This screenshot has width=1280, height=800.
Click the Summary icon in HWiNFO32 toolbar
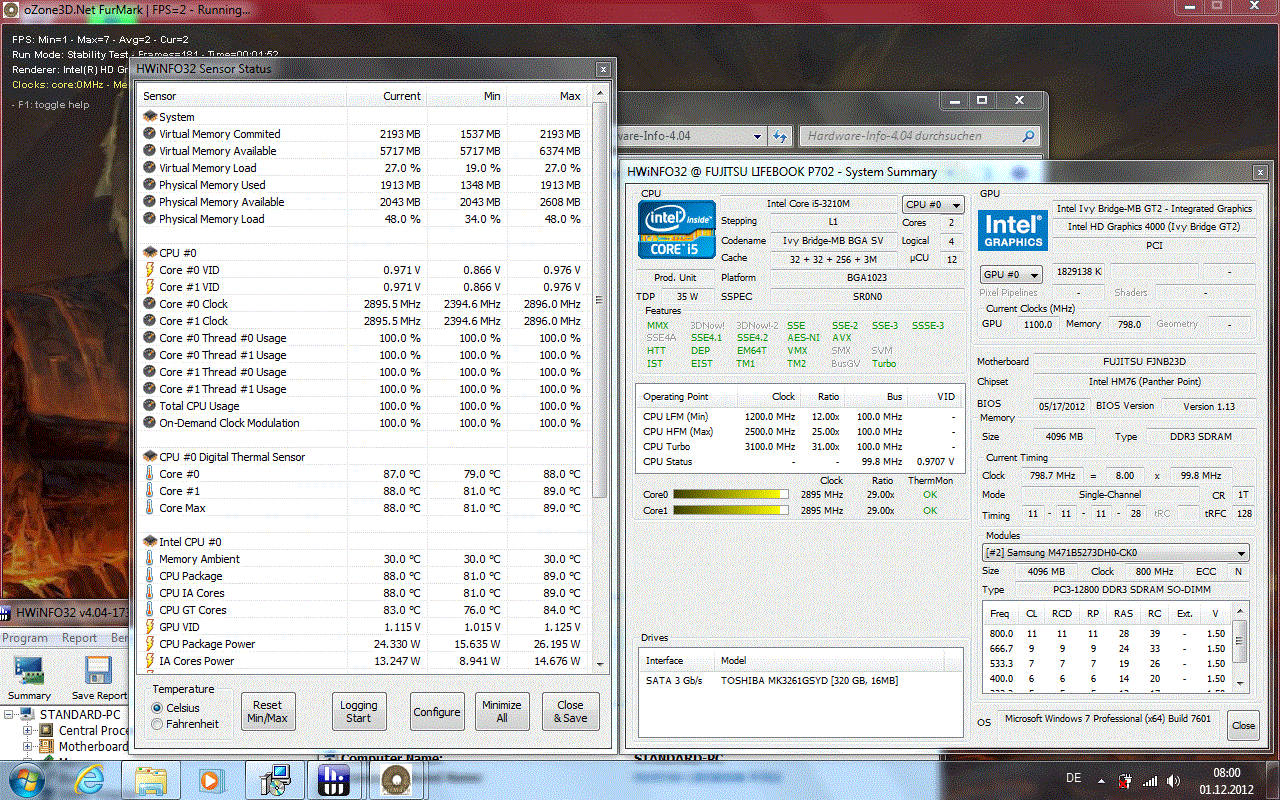pyautogui.click(x=29, y=672)
